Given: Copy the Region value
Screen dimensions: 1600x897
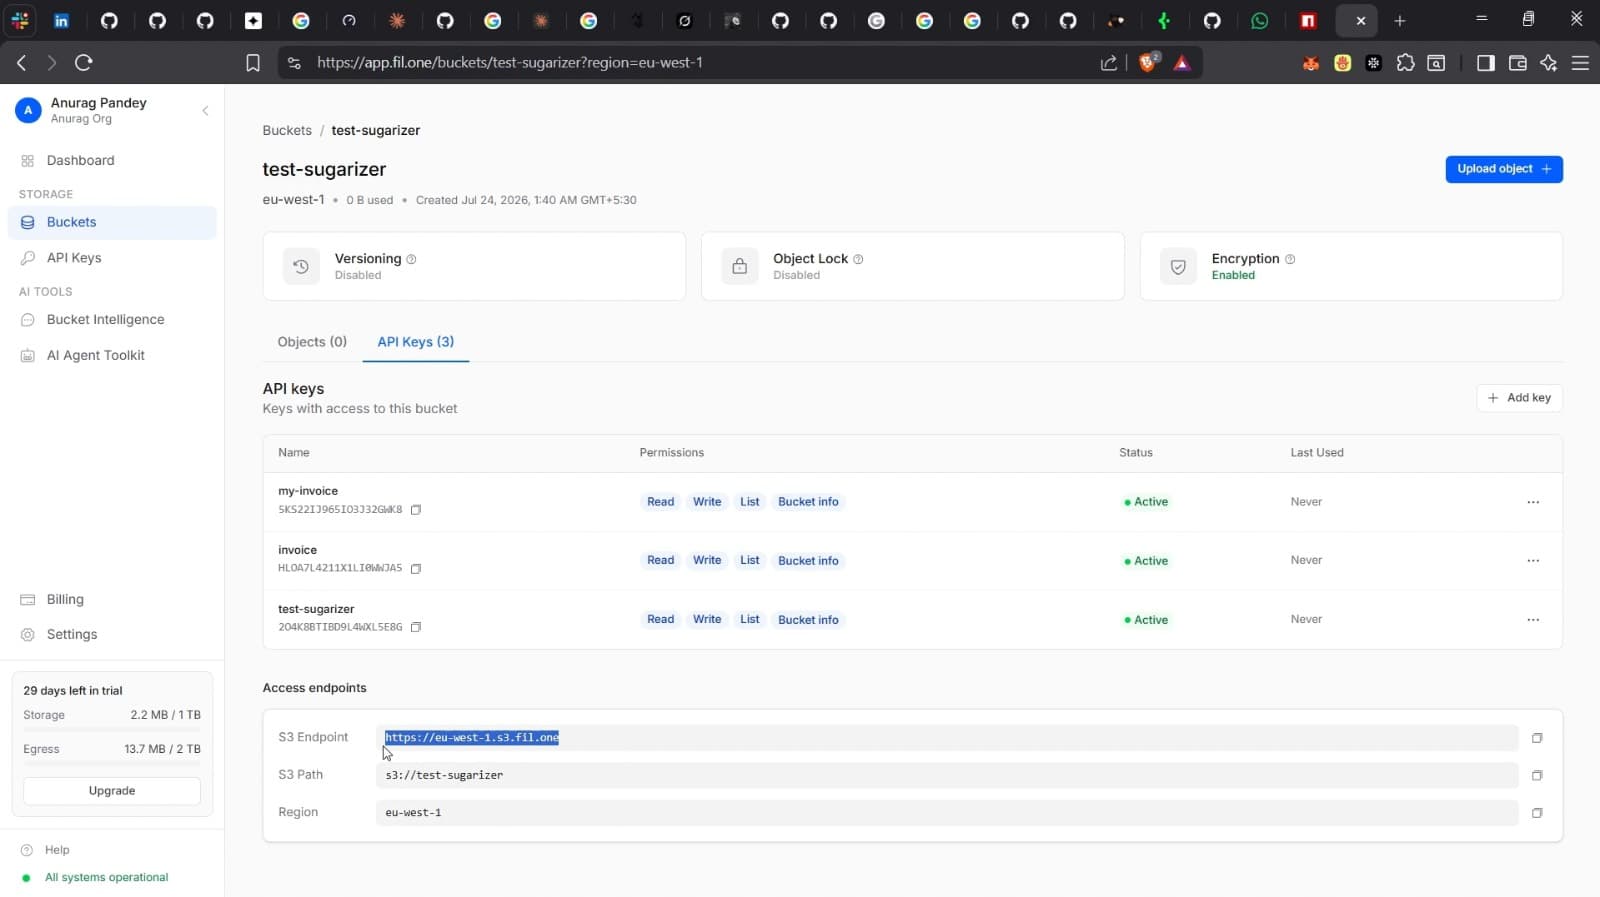Looking at the screenshot, I should click(x=1537, y=813).
